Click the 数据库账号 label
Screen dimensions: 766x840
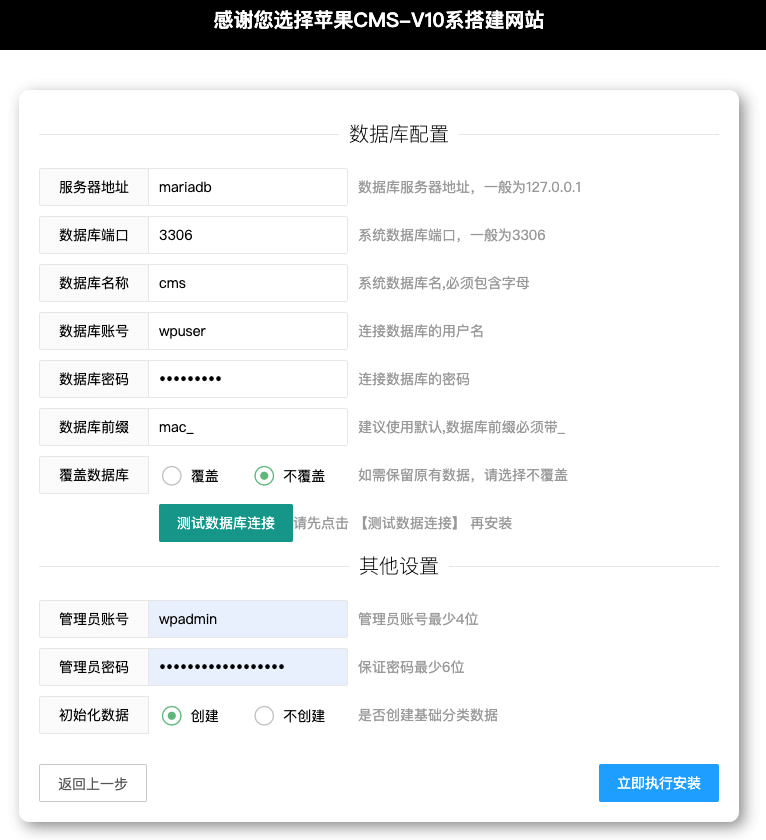(x=94, y=331)
